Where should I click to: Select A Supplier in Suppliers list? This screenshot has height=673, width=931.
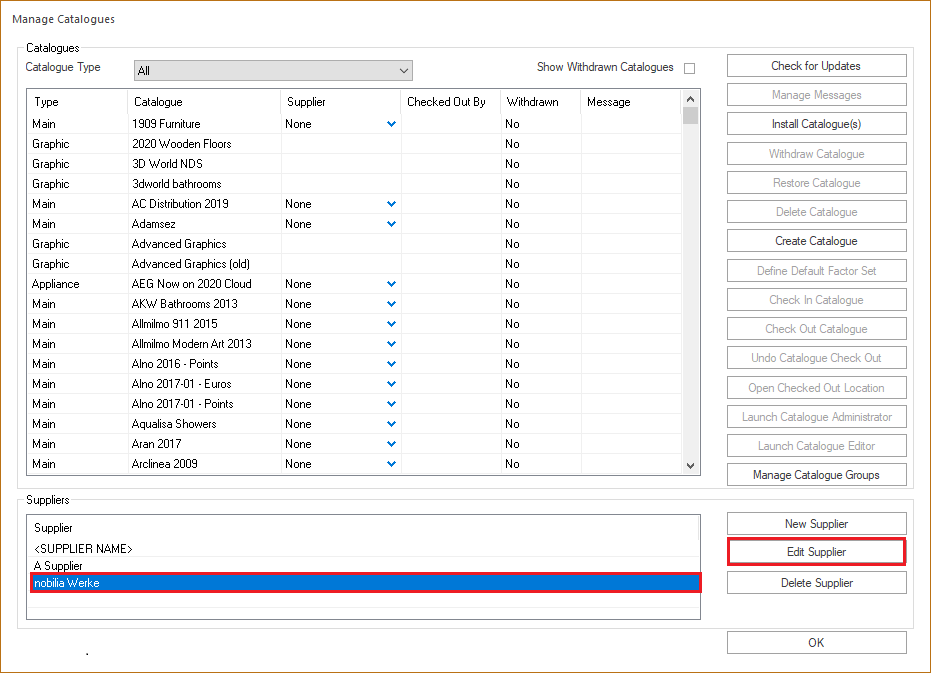(58, 565)
